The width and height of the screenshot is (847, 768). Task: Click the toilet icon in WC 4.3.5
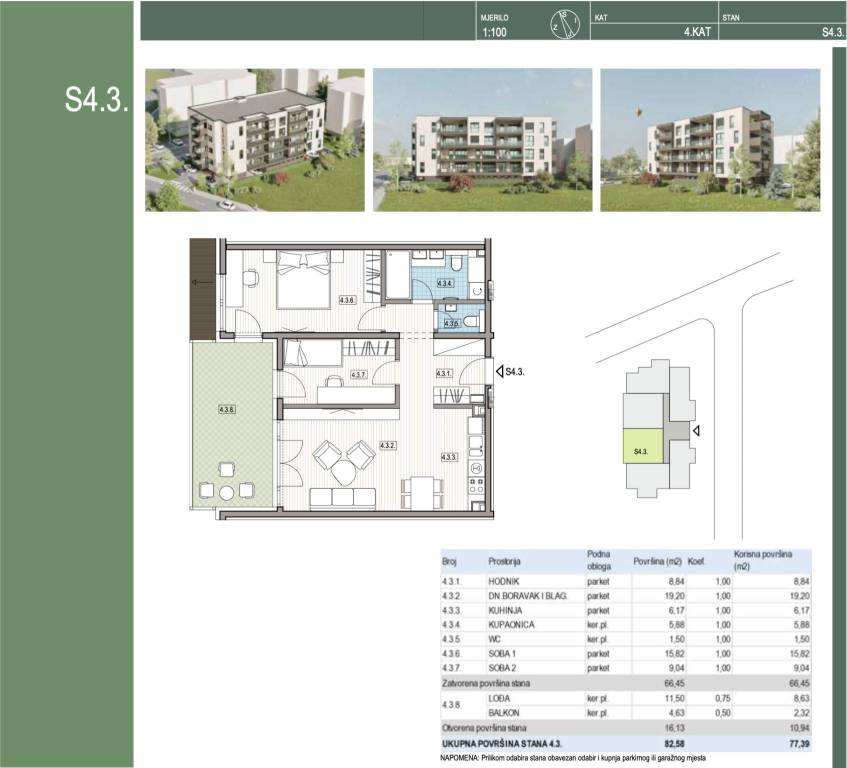point(471,319)
